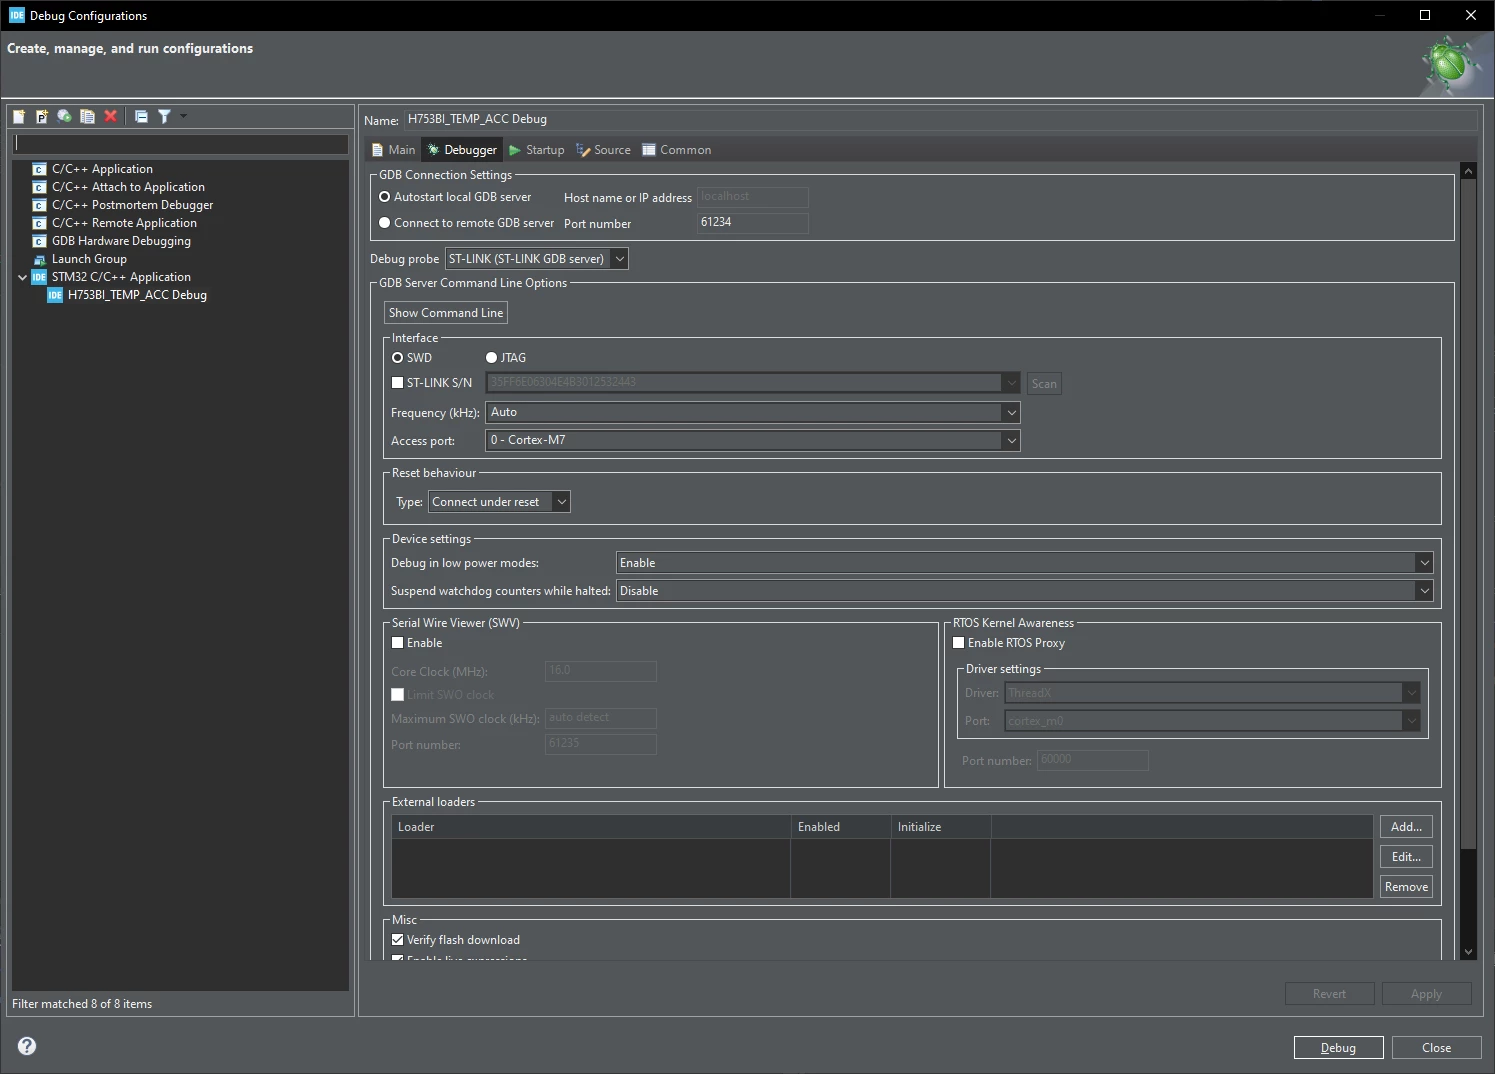Switch to the Debugger tab
The height and width of the screenshot is (1074, 1495).
point(462,150)
